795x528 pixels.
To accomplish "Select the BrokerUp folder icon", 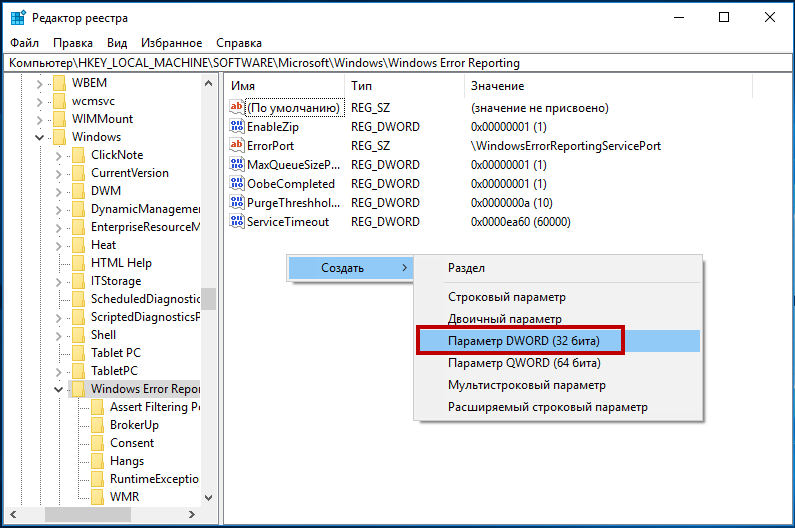I will [97, 425].
